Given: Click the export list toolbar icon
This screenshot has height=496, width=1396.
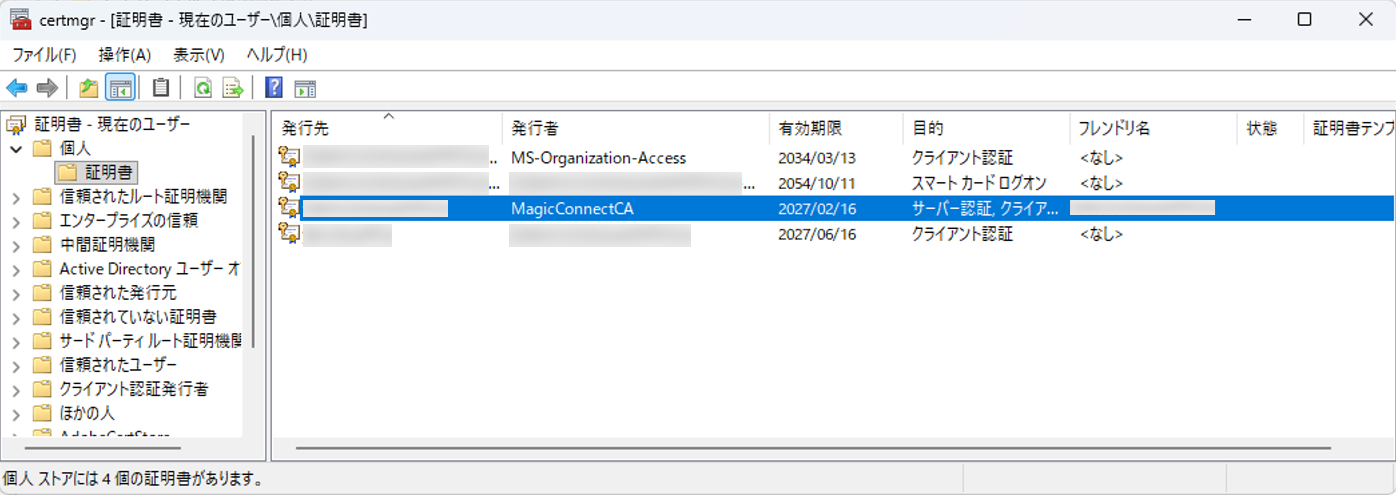Looking at the screenshot, I should 233,88.
